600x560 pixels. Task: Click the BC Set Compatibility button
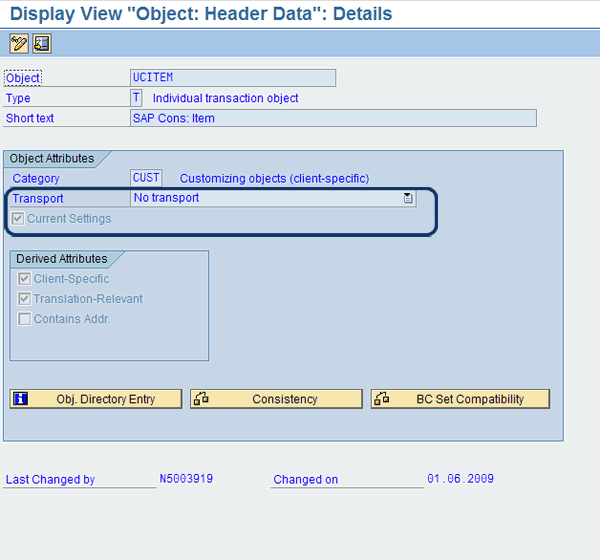460,399
